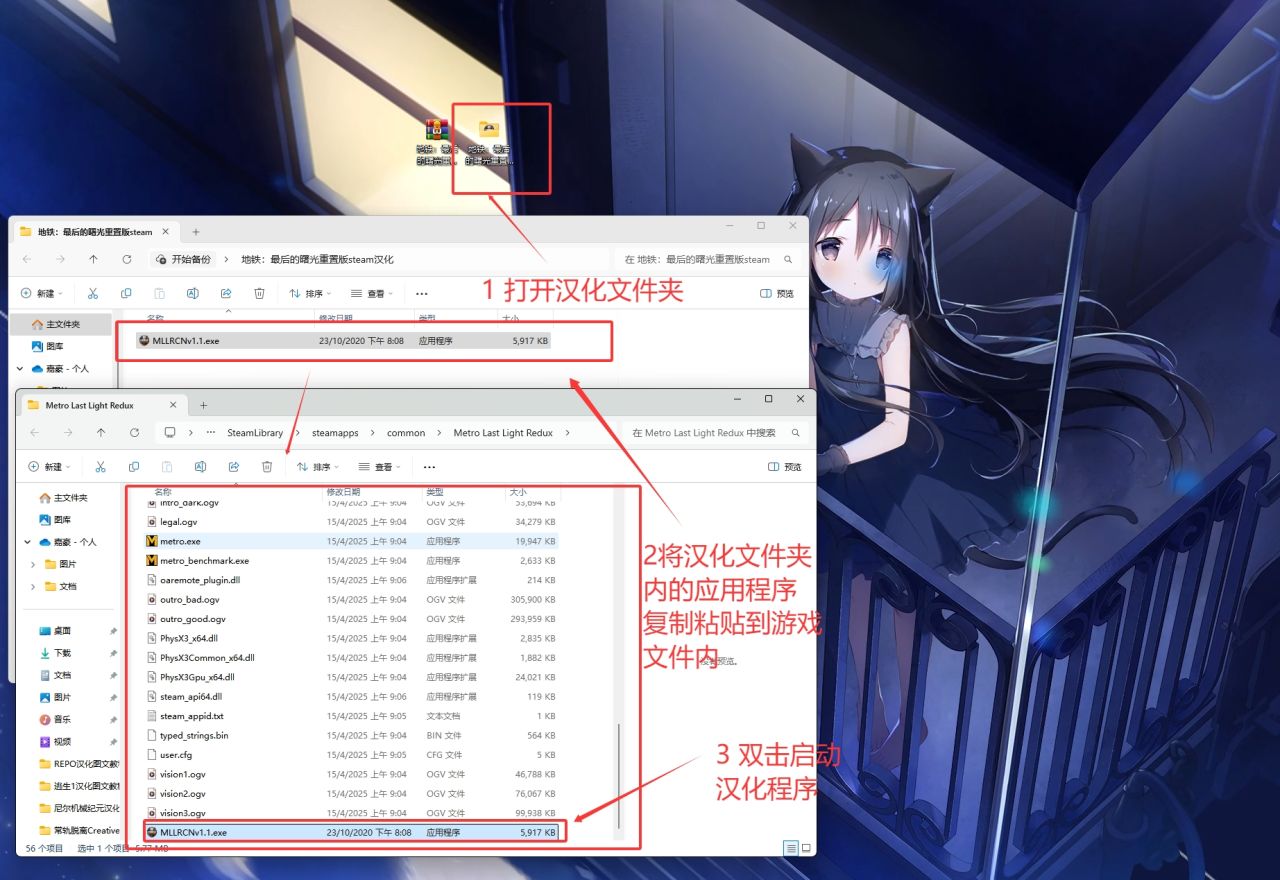Open 新建 dropdown in Metro Last Light Redux window
Viewport: 1280px width, 880px height.
point(49,467)
